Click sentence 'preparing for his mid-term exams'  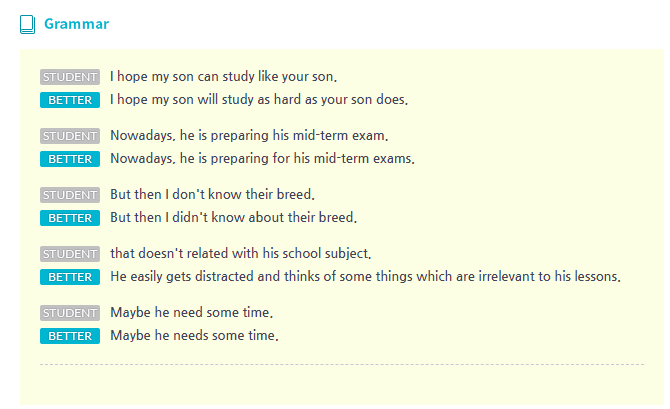coord(262,159)
